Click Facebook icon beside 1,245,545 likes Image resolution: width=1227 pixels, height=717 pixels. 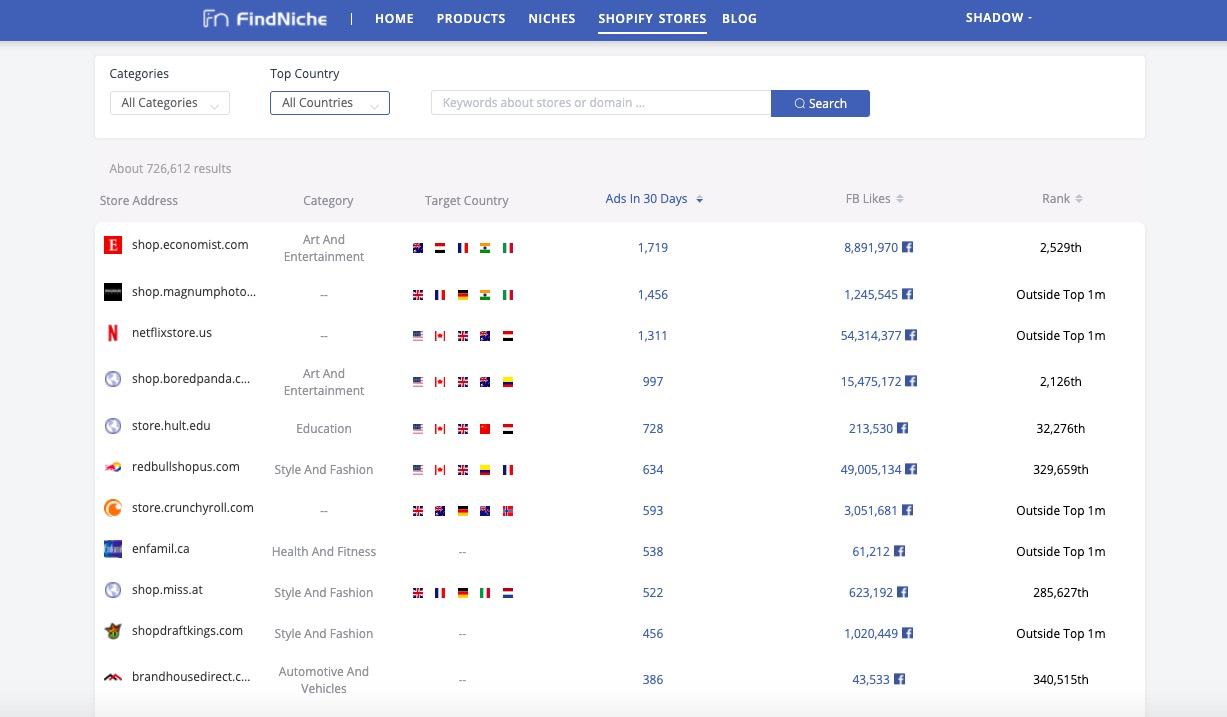coord(908,294)
